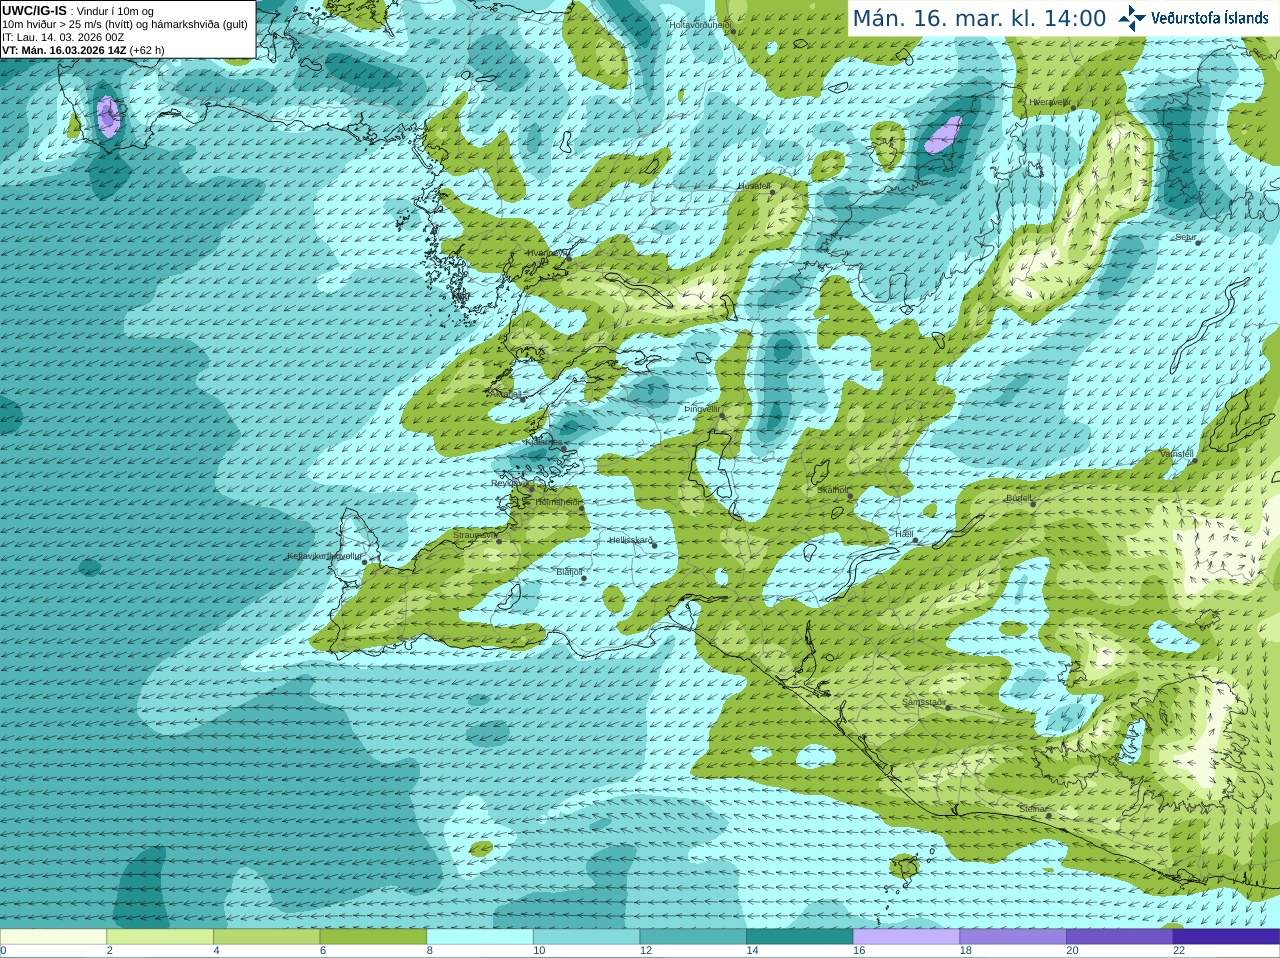The height and width of the screenshot is (958, 1280).
Task: Click the purple wind patch south of Hveravellir
Action: tap(943, 135)
